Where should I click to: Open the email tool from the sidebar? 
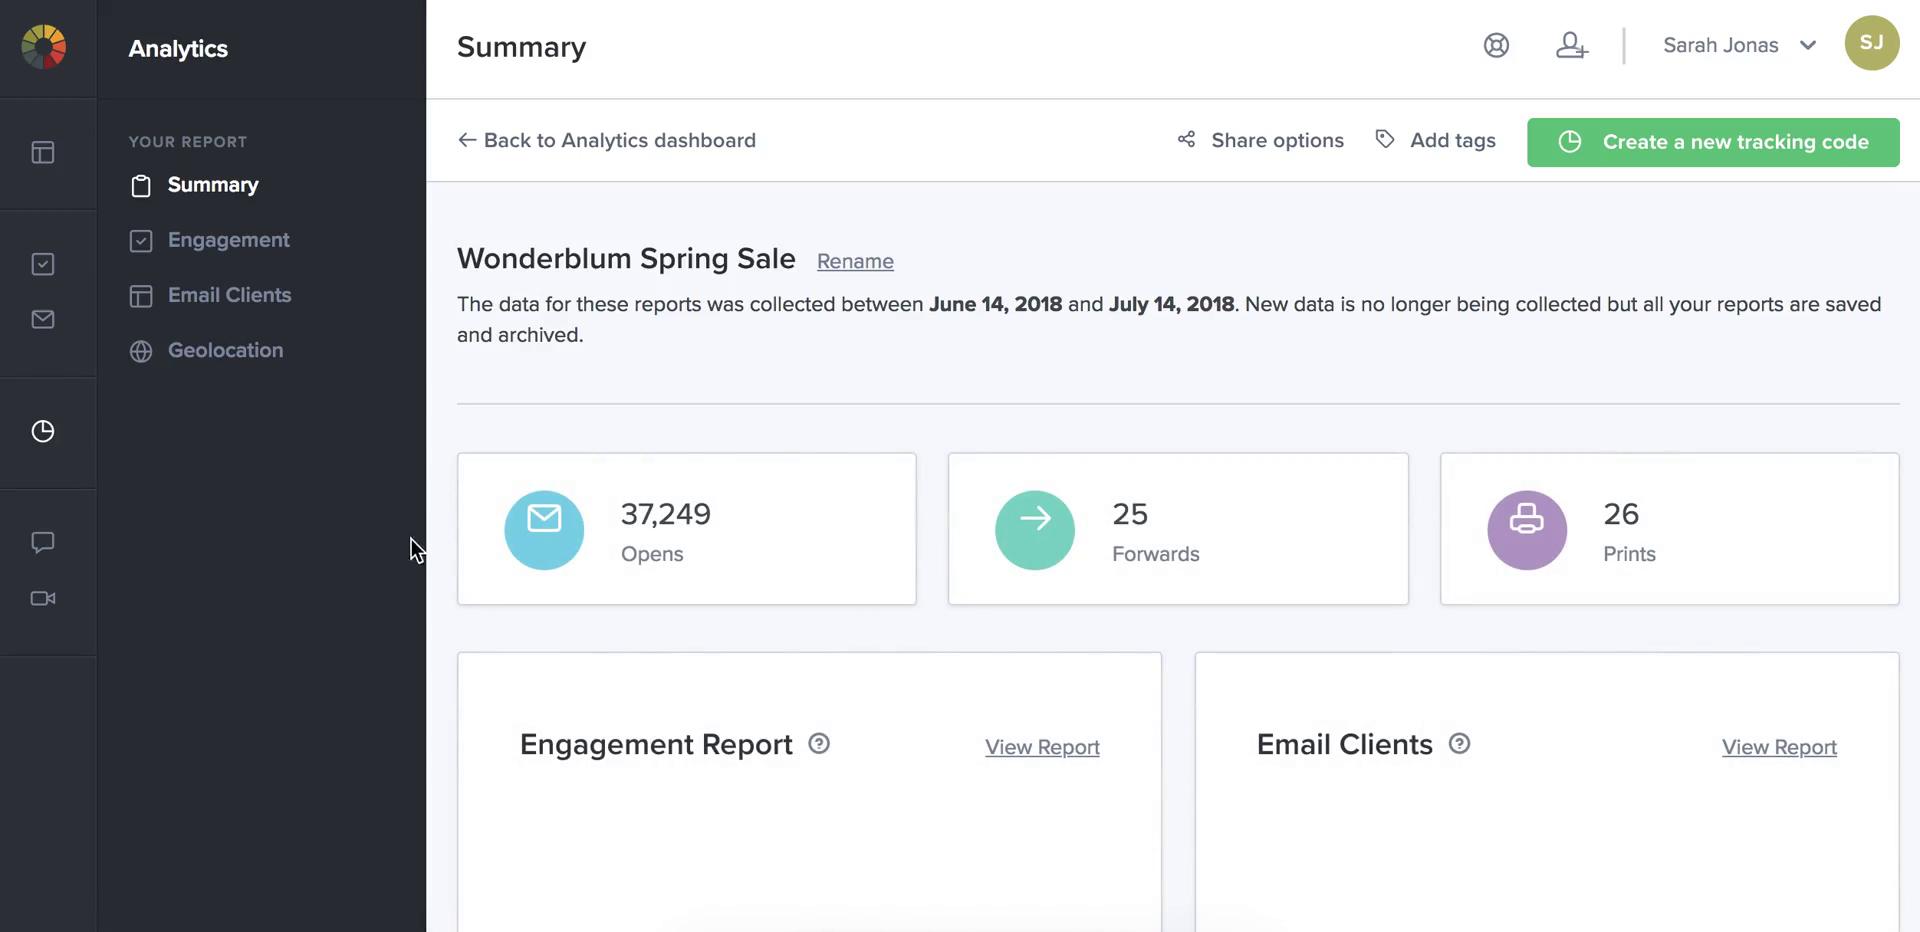tap(42, 319)
